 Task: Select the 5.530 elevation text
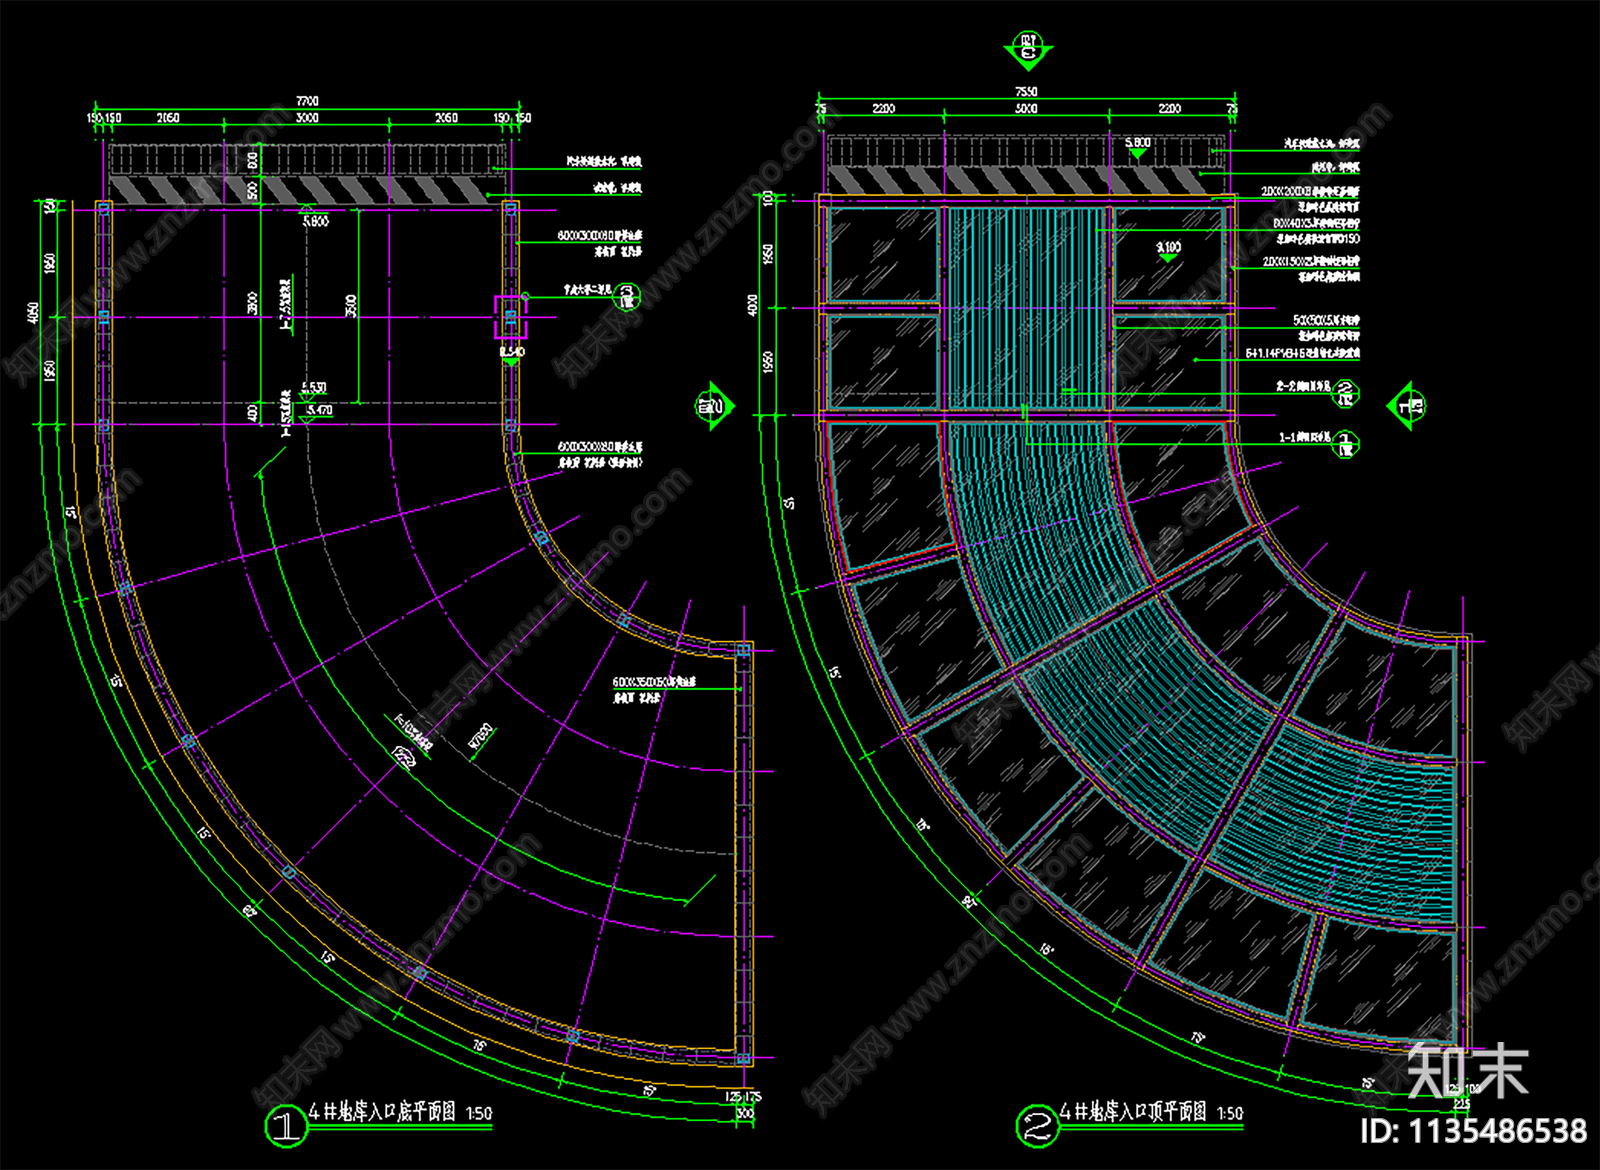point(314,387)
